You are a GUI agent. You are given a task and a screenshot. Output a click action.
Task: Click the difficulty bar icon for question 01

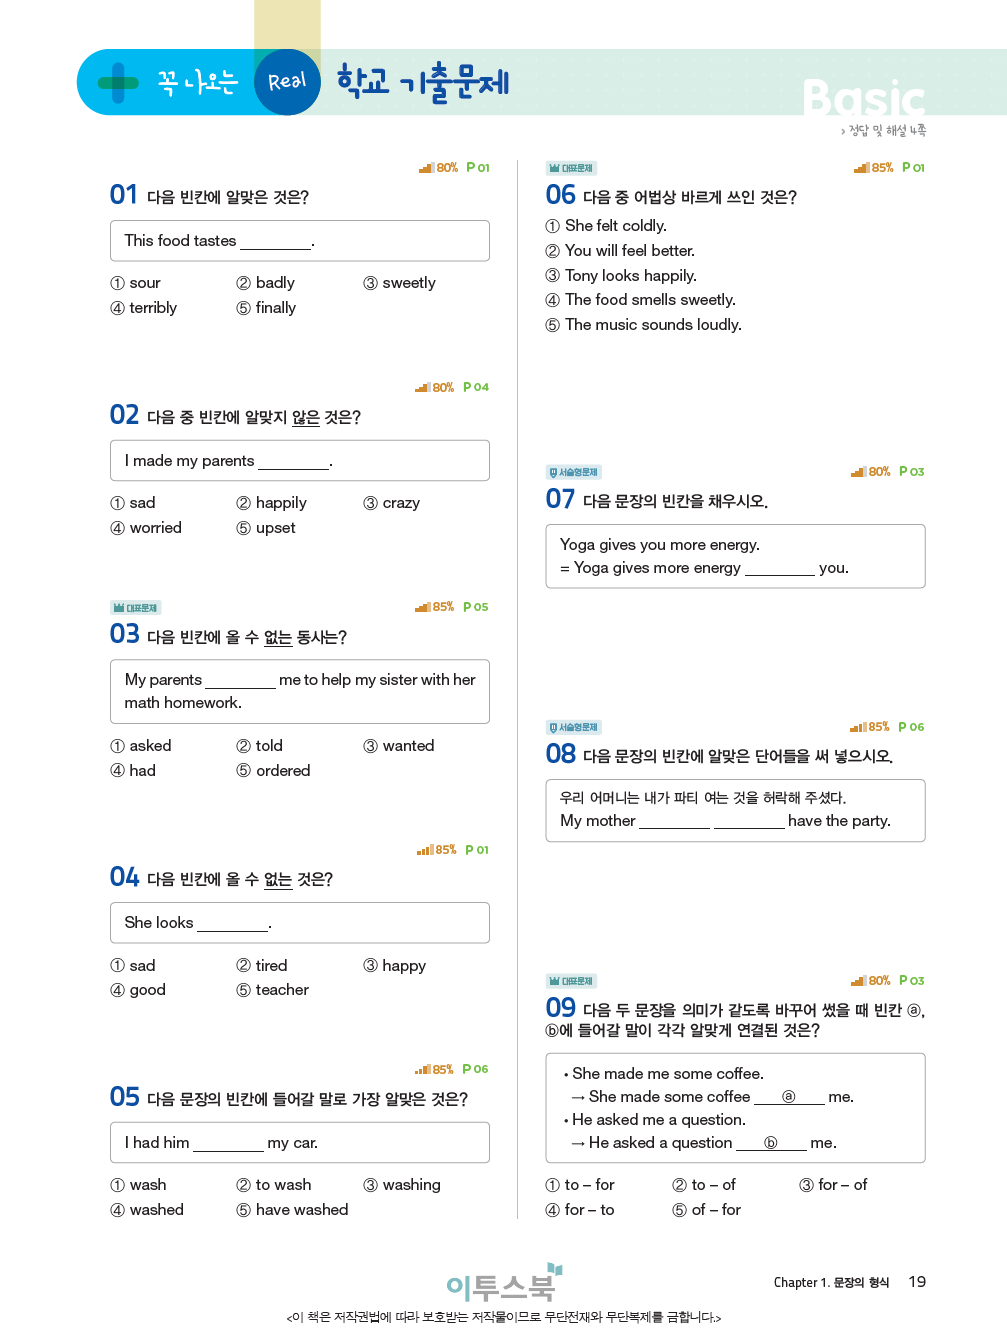(426, 168)
